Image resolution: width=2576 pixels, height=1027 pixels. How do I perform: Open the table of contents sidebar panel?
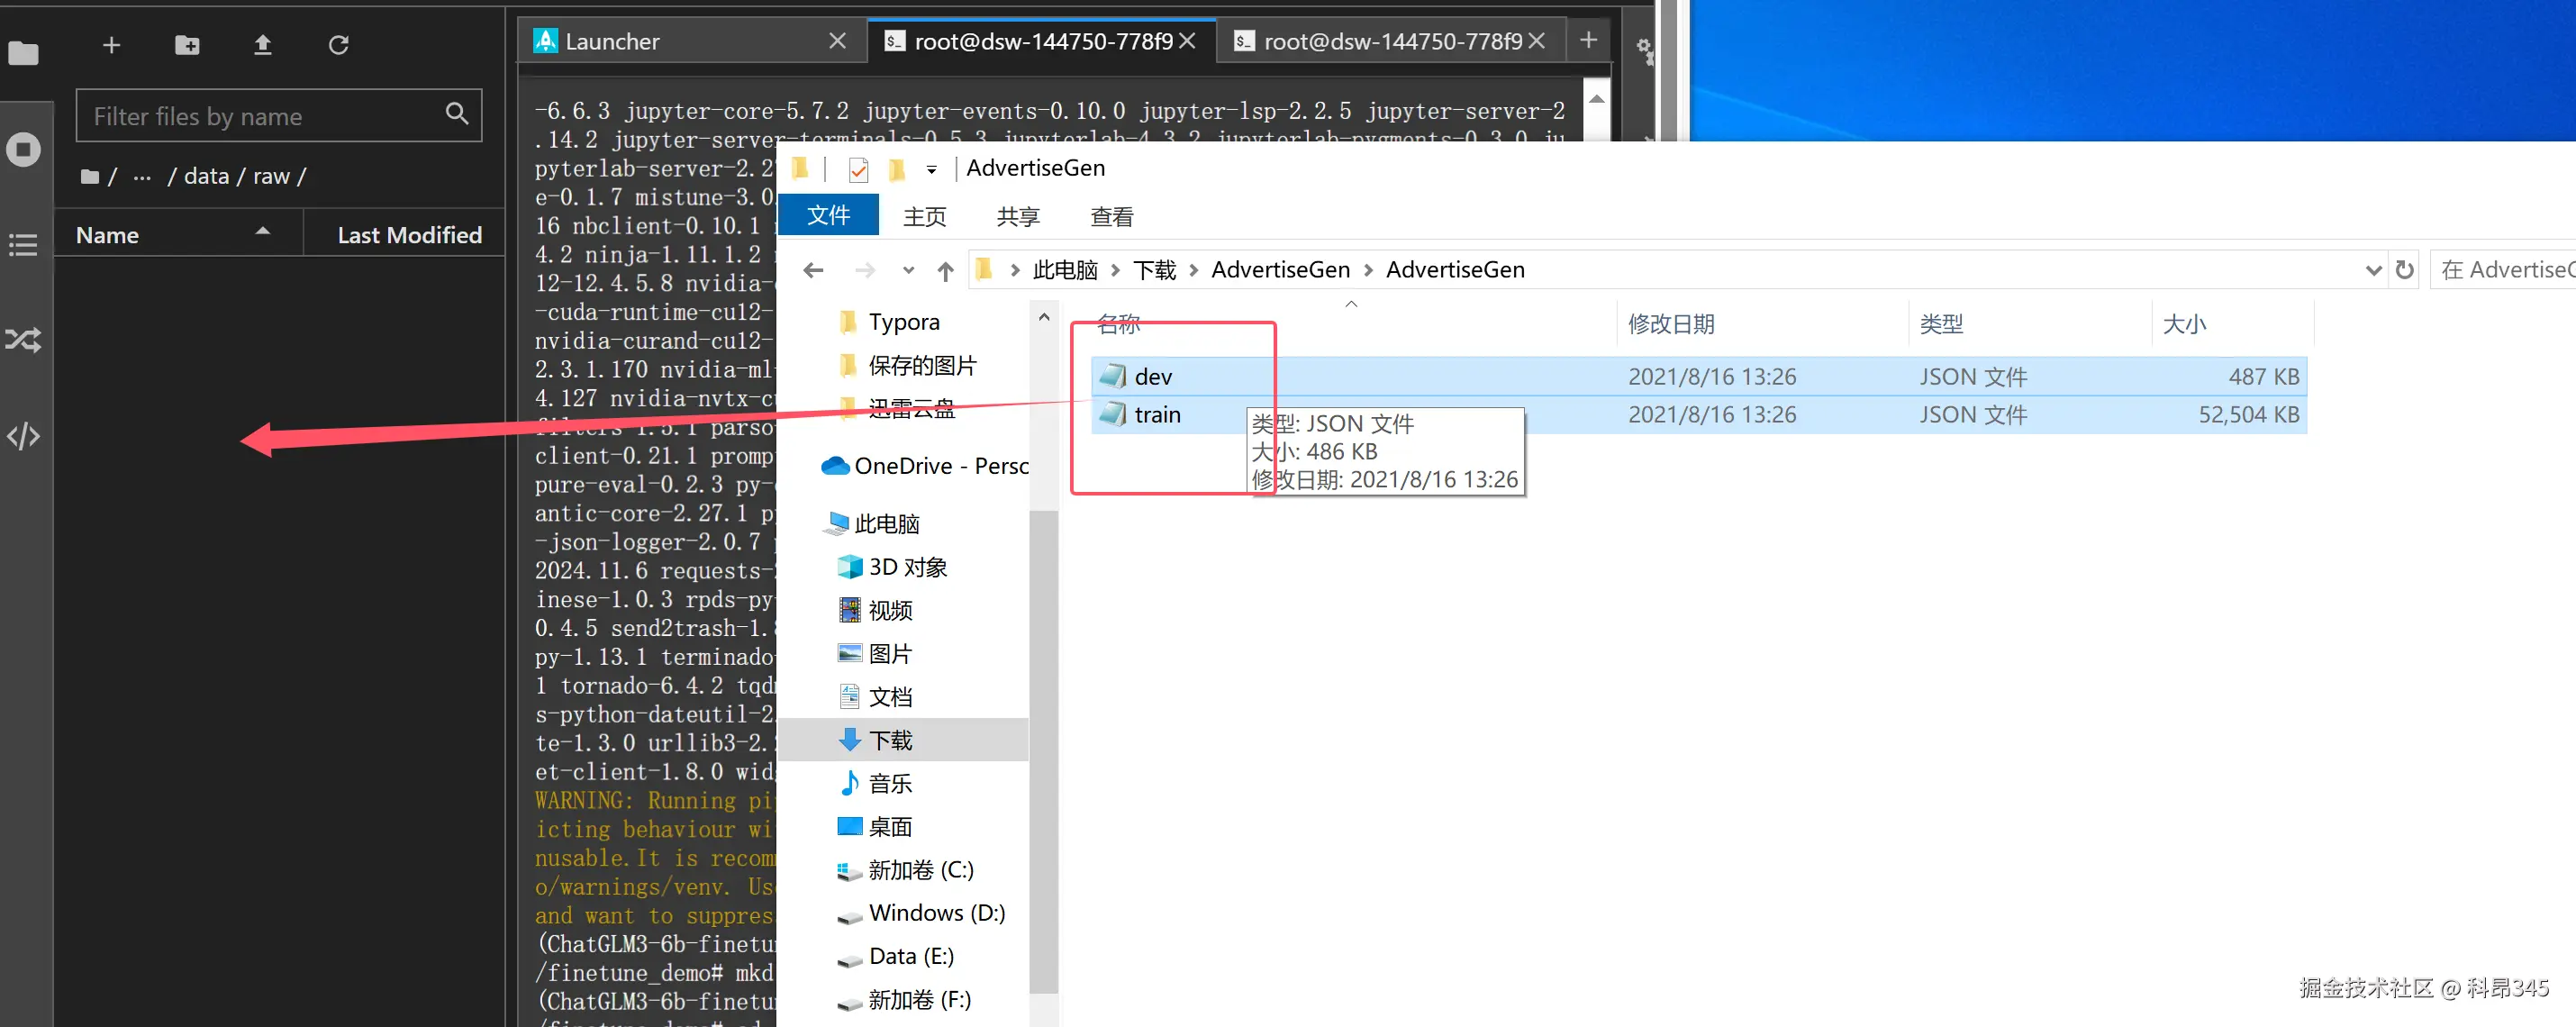point(23,244)
